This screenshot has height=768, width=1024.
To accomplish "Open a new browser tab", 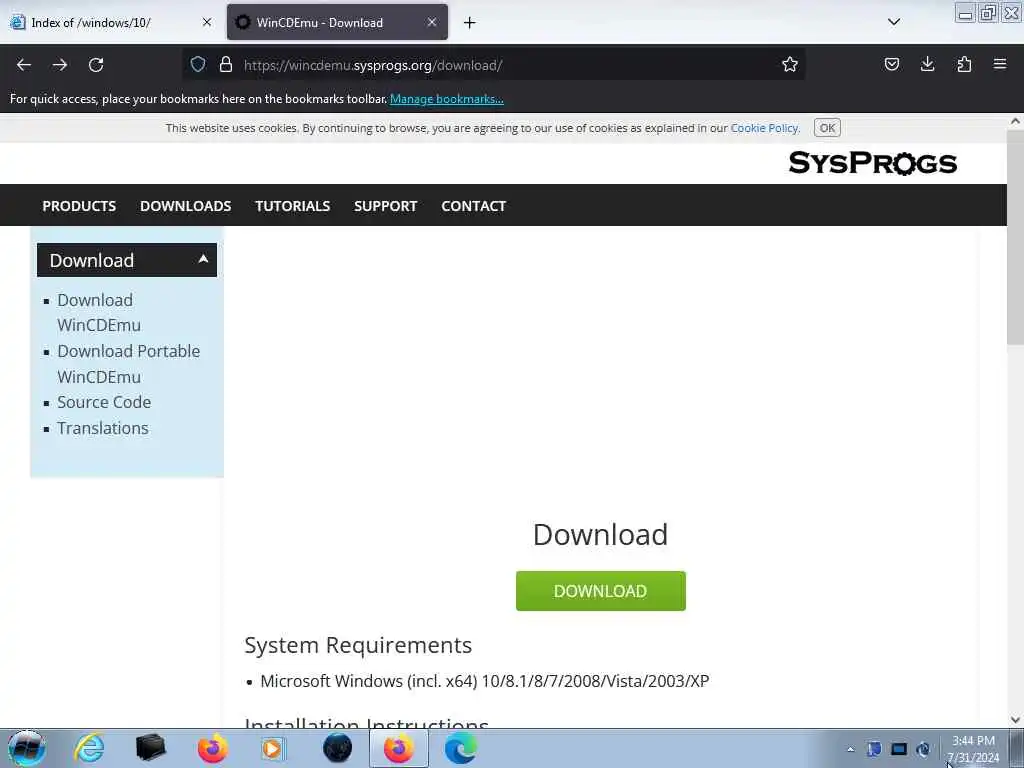I will 470,23.
